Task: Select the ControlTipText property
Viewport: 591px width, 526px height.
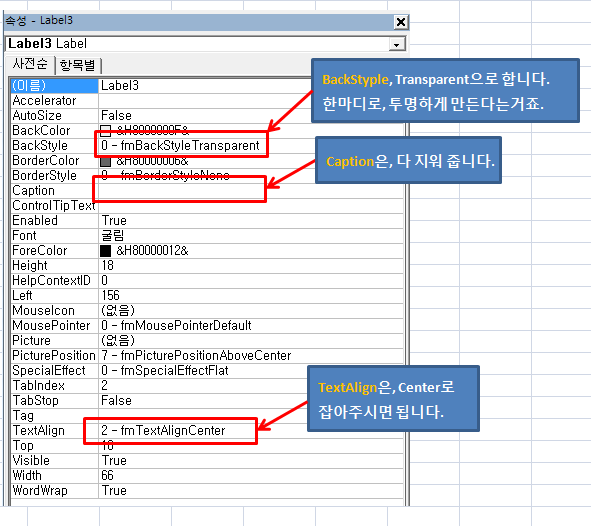Action: (x=54, y=206)
